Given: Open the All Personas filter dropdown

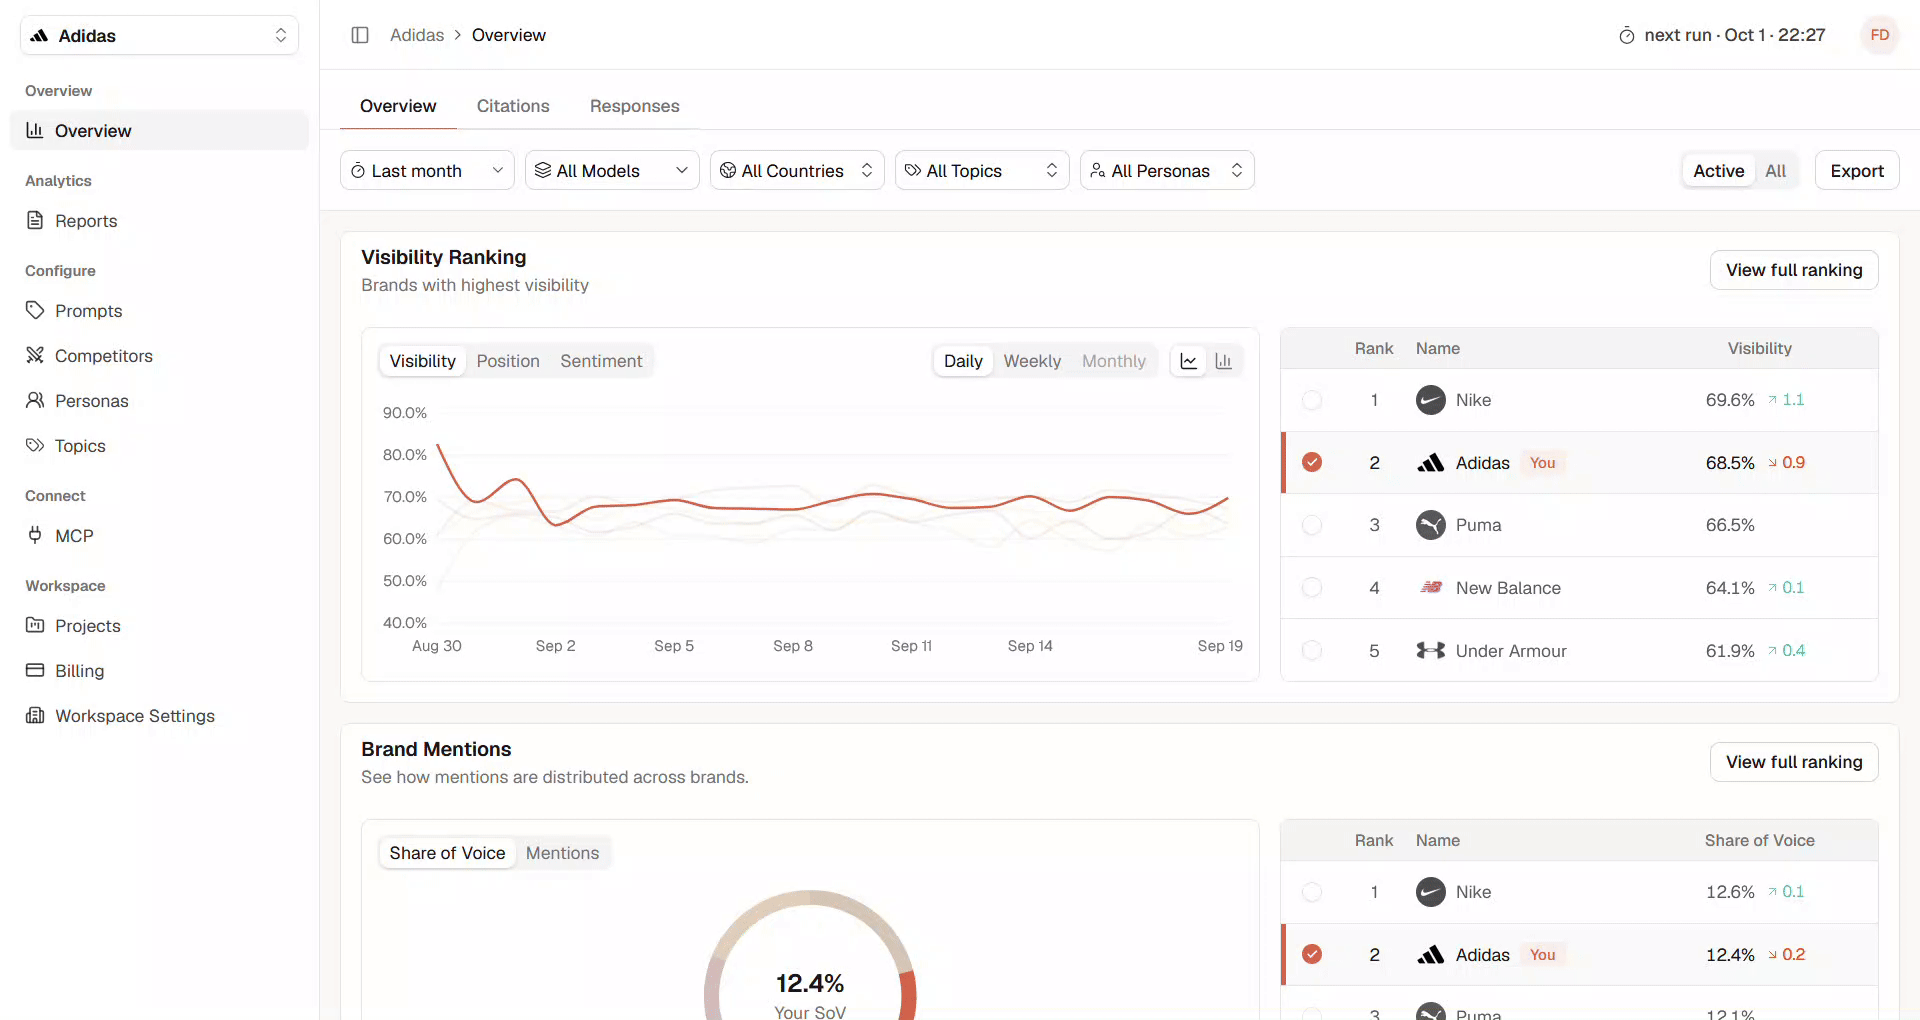Looking at the screenshot, I should pyautogui.click(x=1167, y=170).
